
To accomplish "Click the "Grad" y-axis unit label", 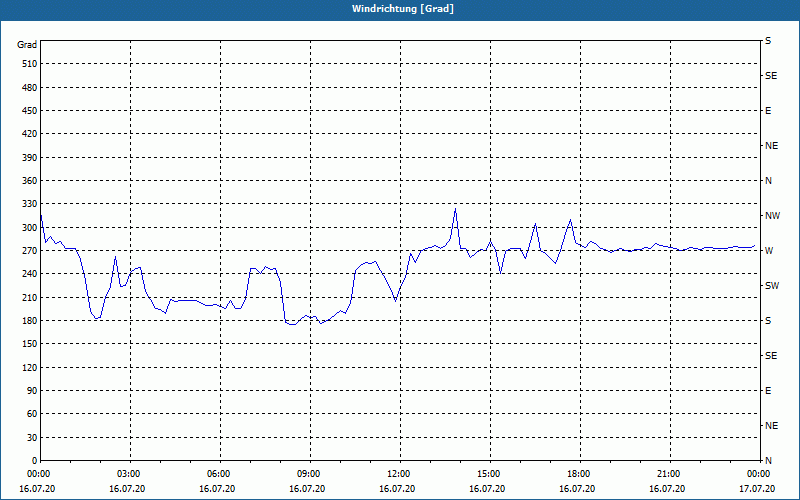I will [x=27, y=45].
